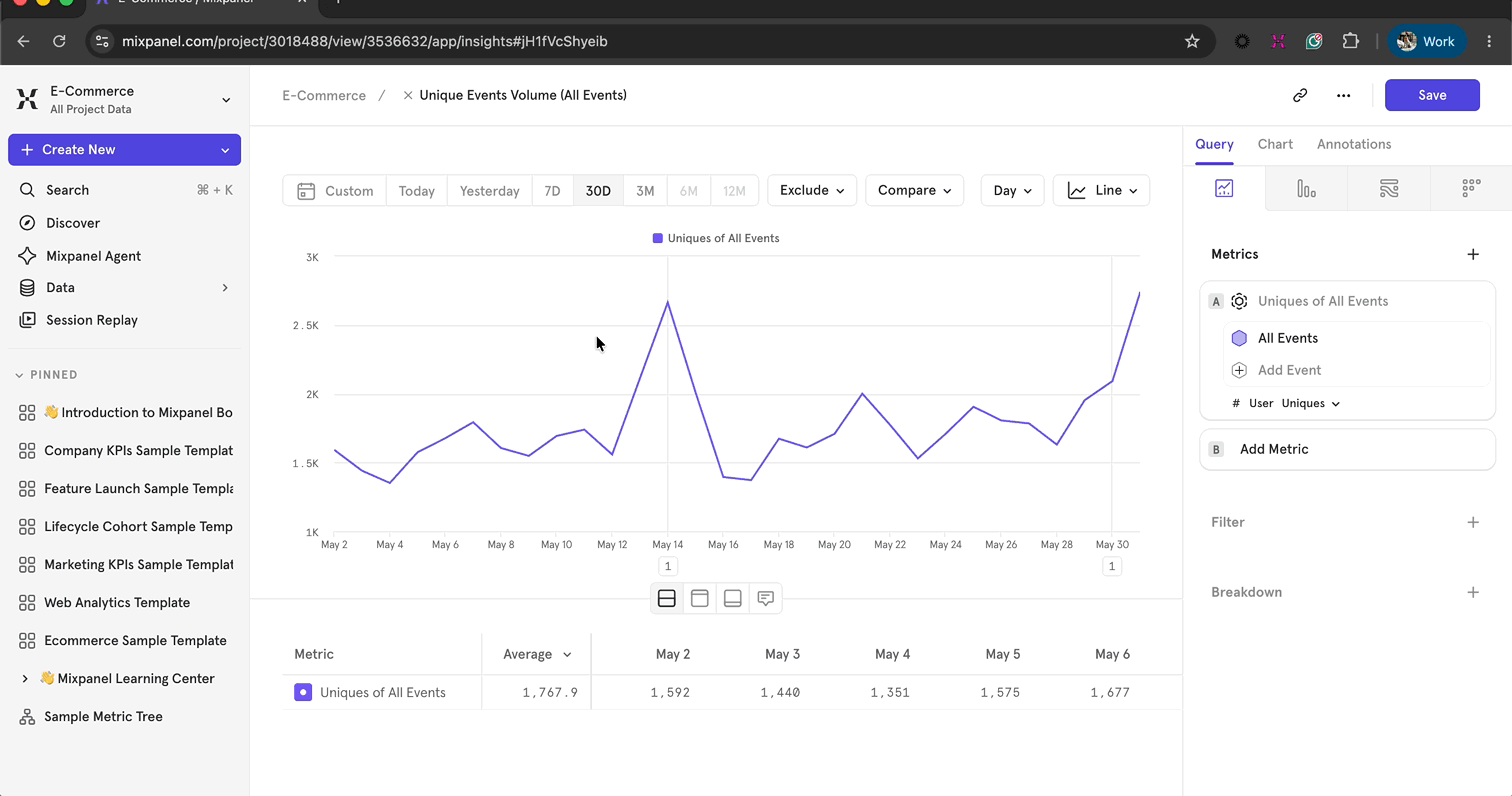Click the May 30 annotation marker
This screenshot has width=1512, height=796.
(x=1111, y=566)
